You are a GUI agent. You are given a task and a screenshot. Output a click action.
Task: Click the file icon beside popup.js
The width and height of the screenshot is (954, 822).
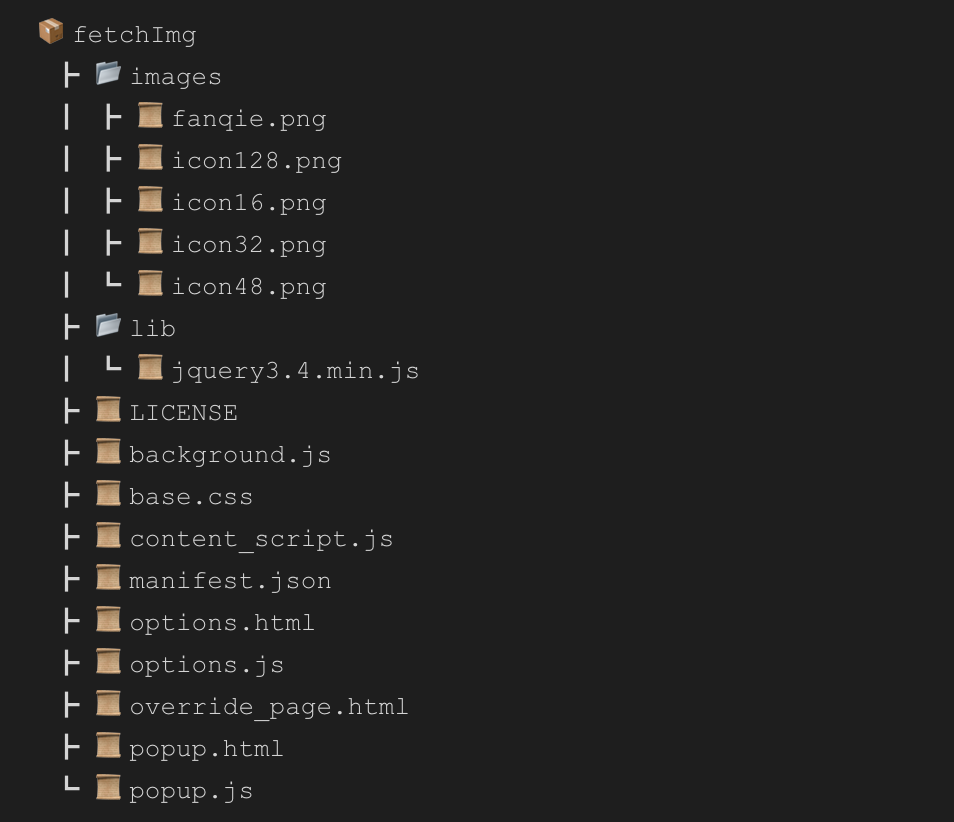tap(108, 788)
